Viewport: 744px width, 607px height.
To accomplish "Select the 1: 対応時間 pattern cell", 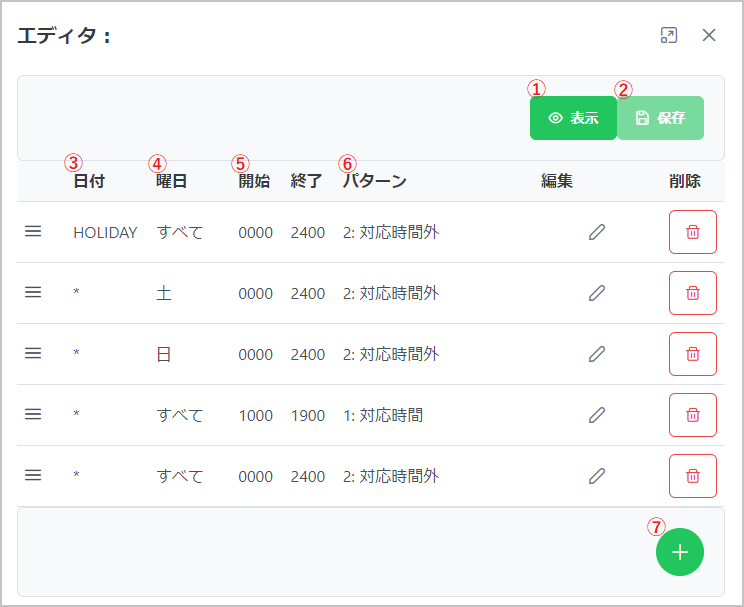I will pyautogui.click(x=383, y=415).
